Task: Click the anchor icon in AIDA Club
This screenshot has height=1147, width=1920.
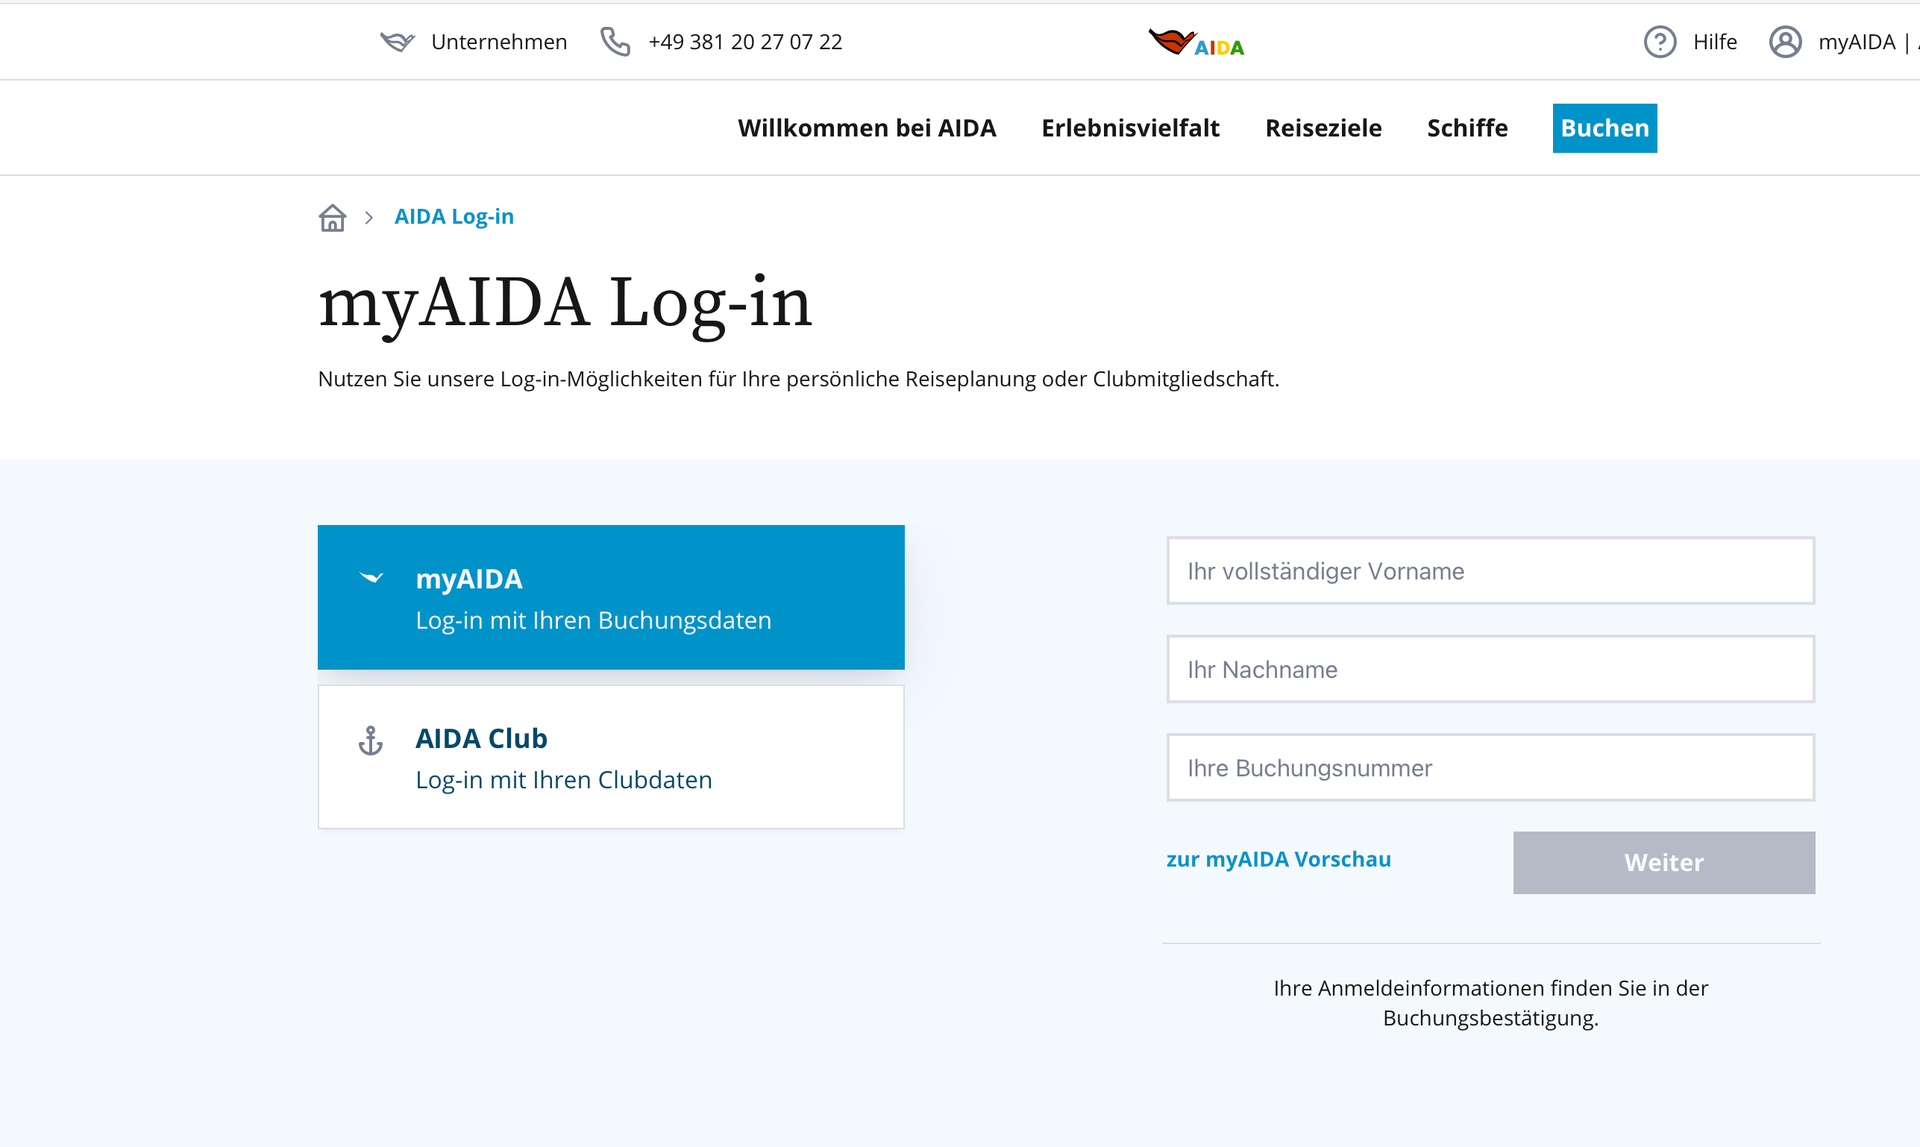Action: coord(371,741)
